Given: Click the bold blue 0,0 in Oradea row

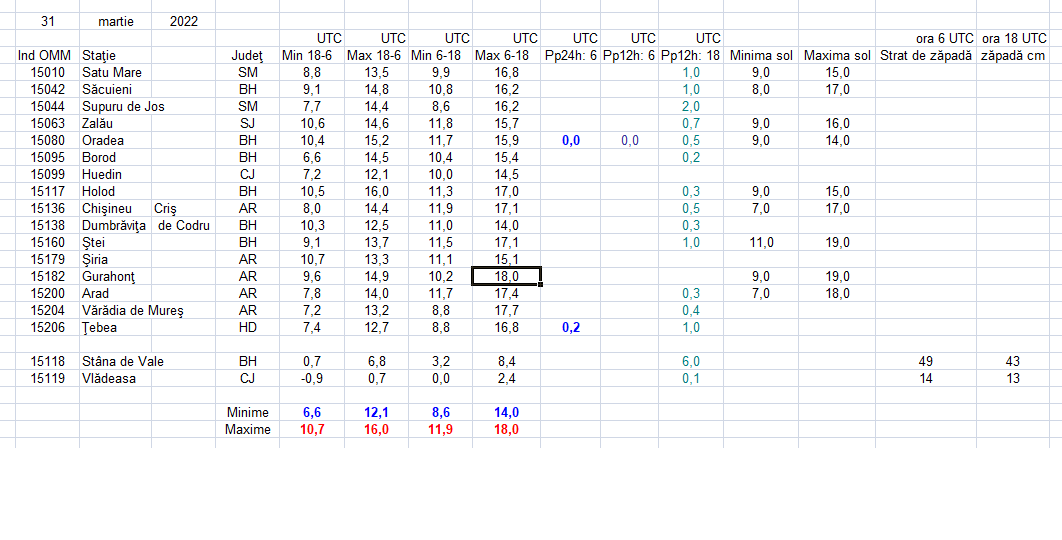Looking at the screenshot, I should pyautogui.click(x=571, y=140).
